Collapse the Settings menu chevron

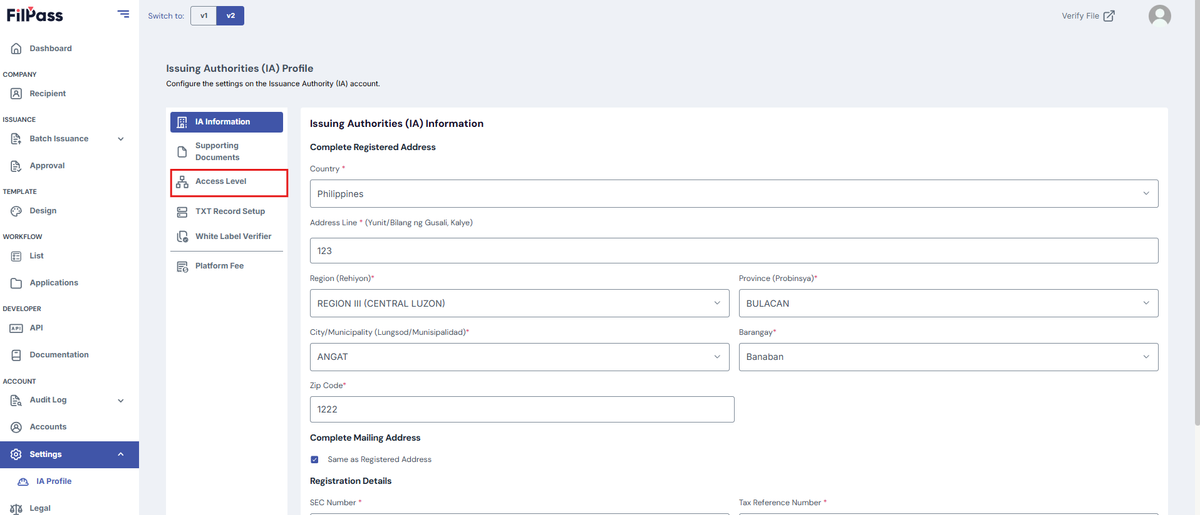121,454
